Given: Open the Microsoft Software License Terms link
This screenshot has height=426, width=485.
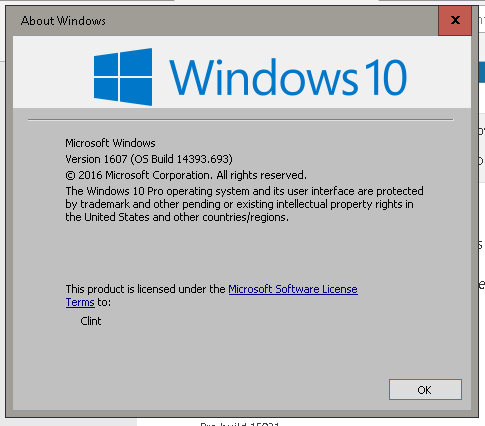Looking at the screenshot, I should (293, 289).
